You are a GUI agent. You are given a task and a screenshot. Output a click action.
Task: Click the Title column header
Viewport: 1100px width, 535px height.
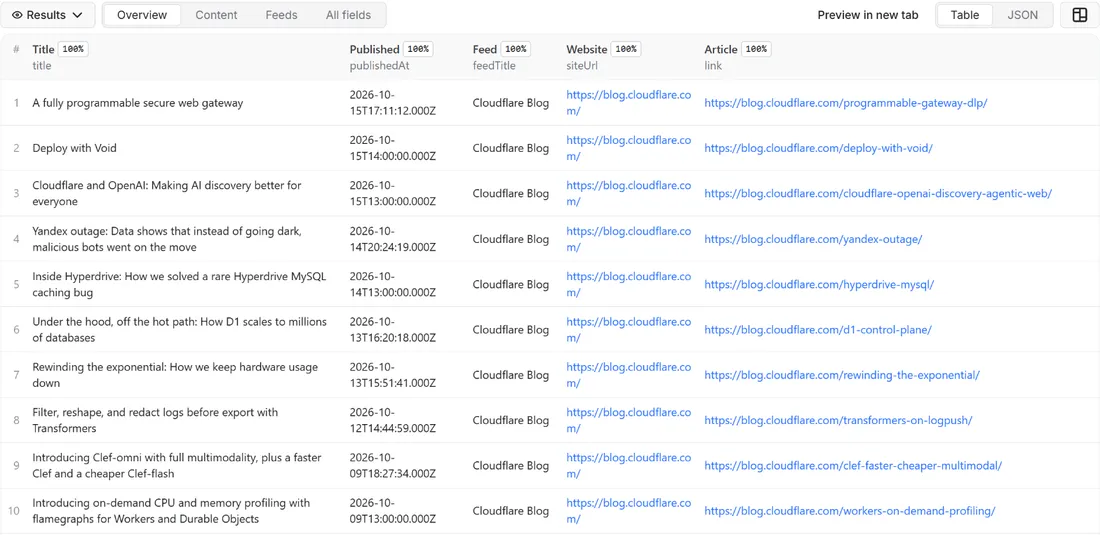point(43,49)
